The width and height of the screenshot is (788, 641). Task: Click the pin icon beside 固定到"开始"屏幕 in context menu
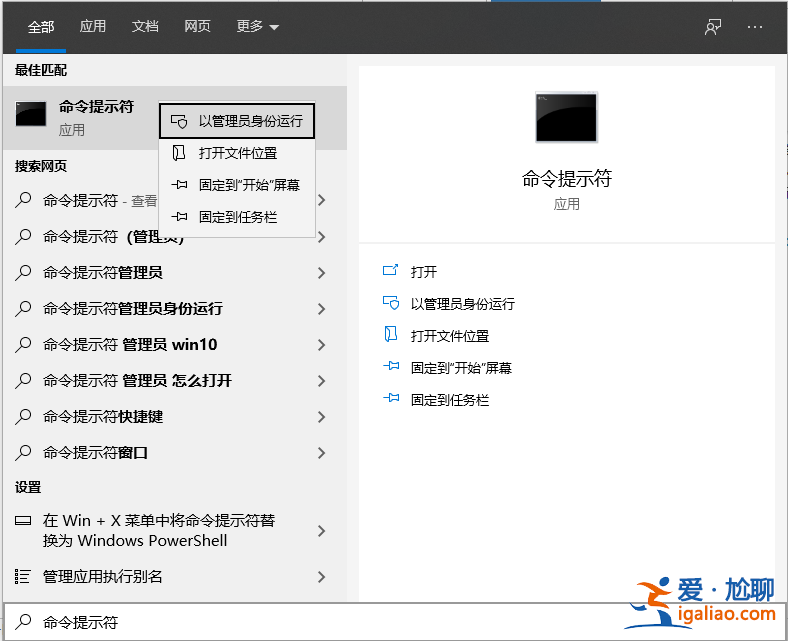[x=179, y=185]
